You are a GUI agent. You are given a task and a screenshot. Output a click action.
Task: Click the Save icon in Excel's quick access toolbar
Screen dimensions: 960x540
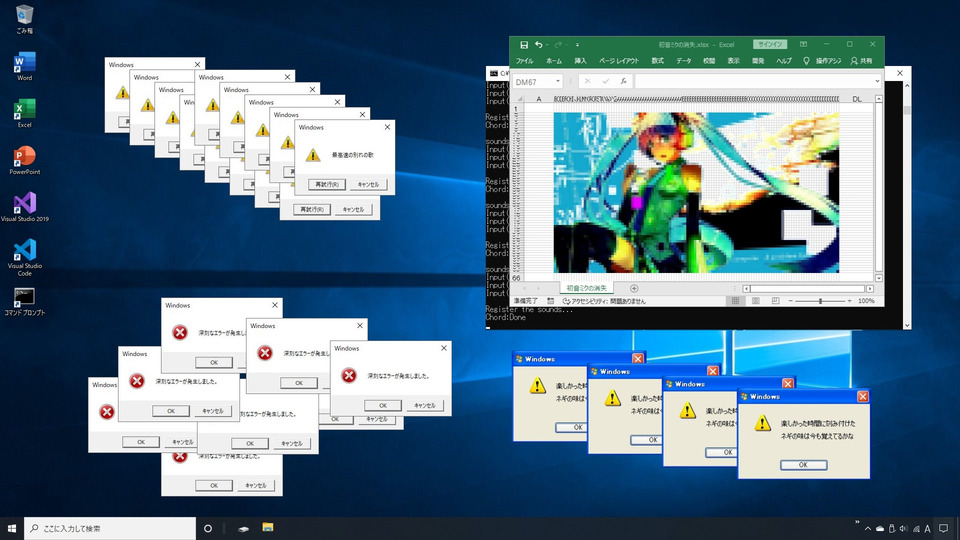pos(524,45)
